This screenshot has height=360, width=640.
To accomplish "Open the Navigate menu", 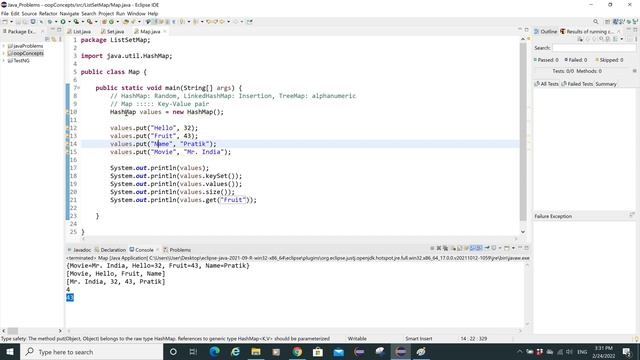I will click(x=69, y=13).
